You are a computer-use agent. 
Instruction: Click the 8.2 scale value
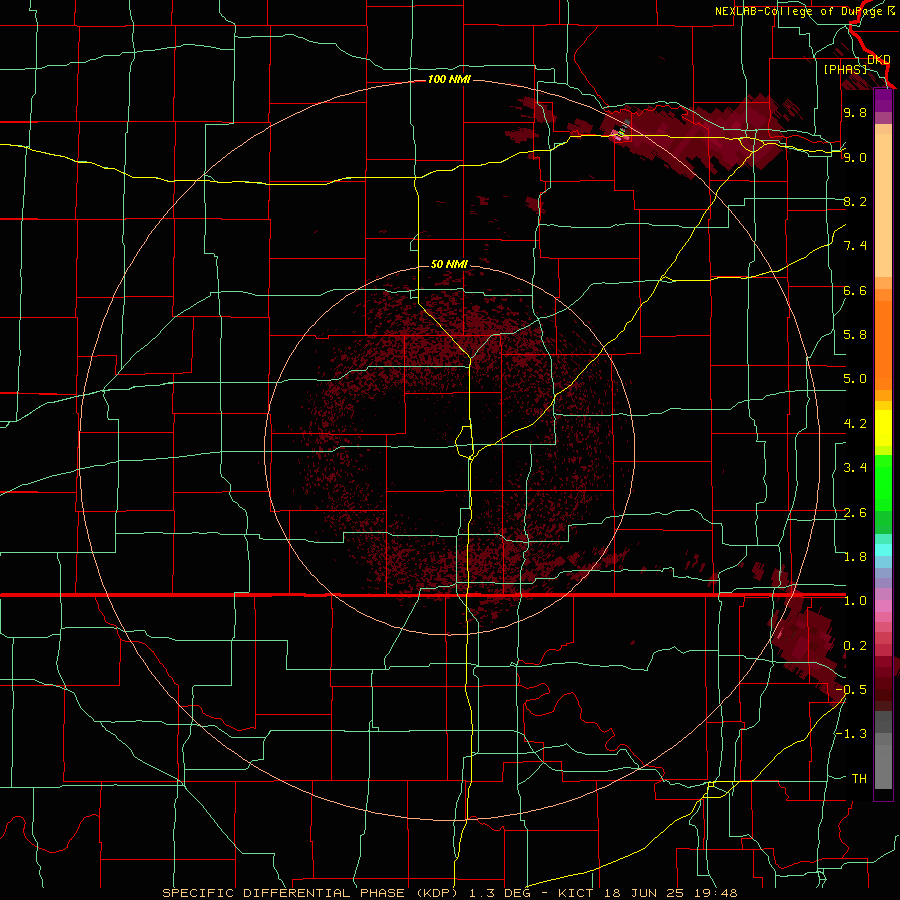click(855, 201)
